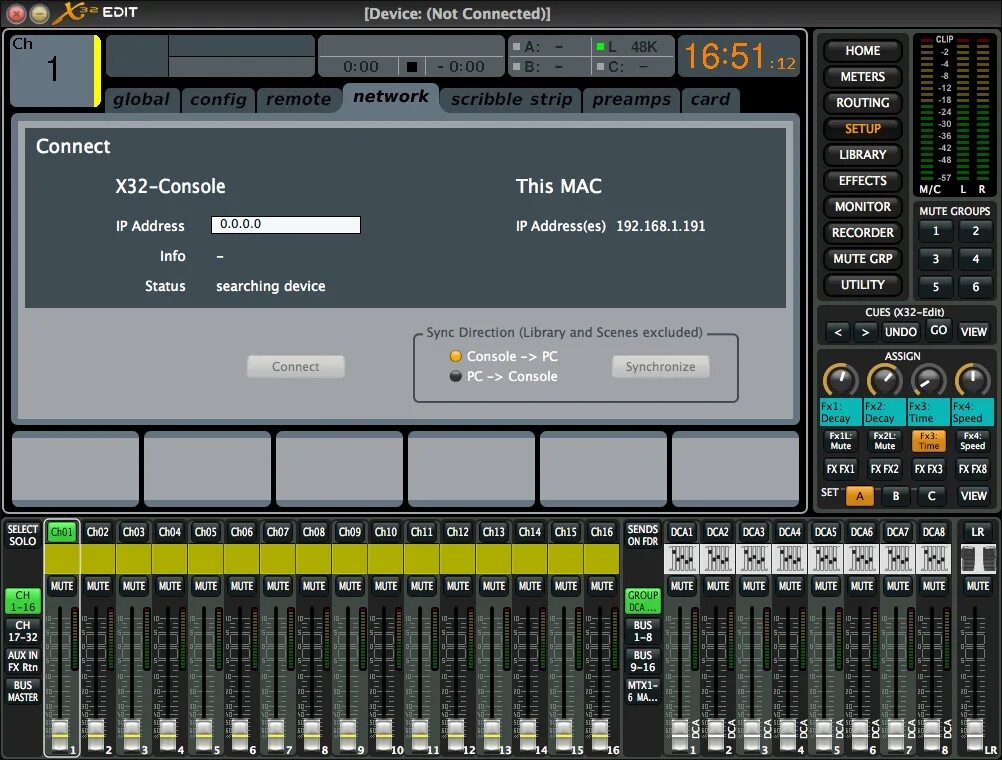Click the Ch16 fader handle
The height and width of the screenshot is (760, 1002).
[x=599, y=734]
